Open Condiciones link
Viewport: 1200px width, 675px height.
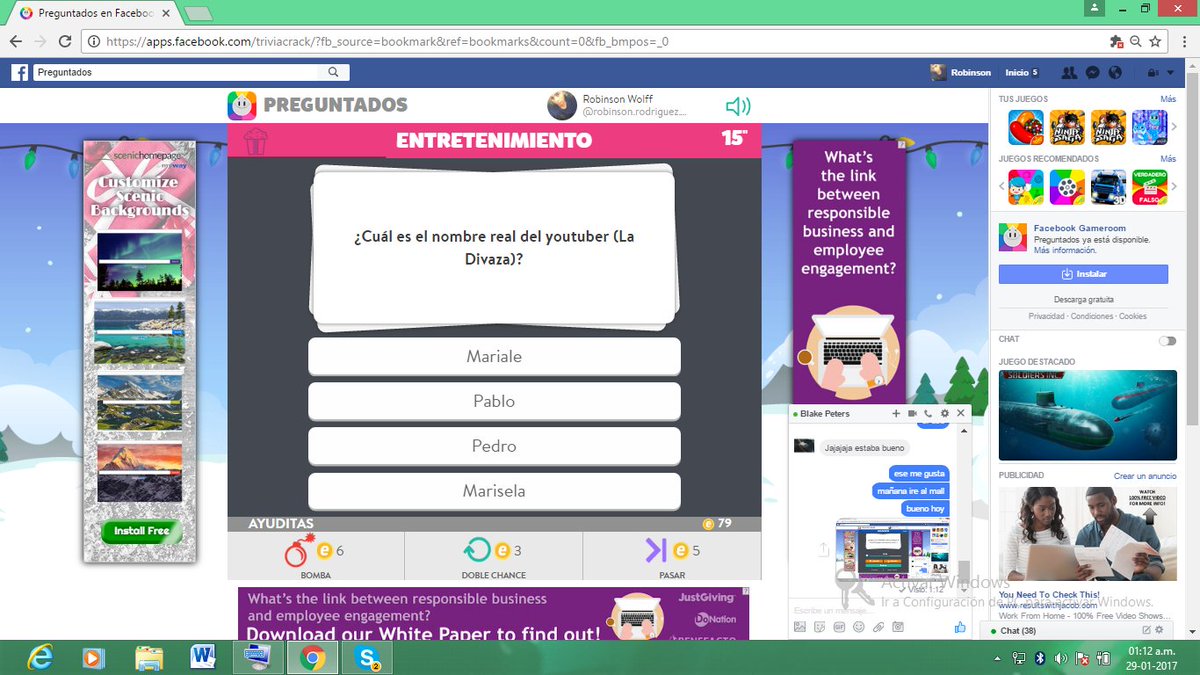pos(1092,316)
